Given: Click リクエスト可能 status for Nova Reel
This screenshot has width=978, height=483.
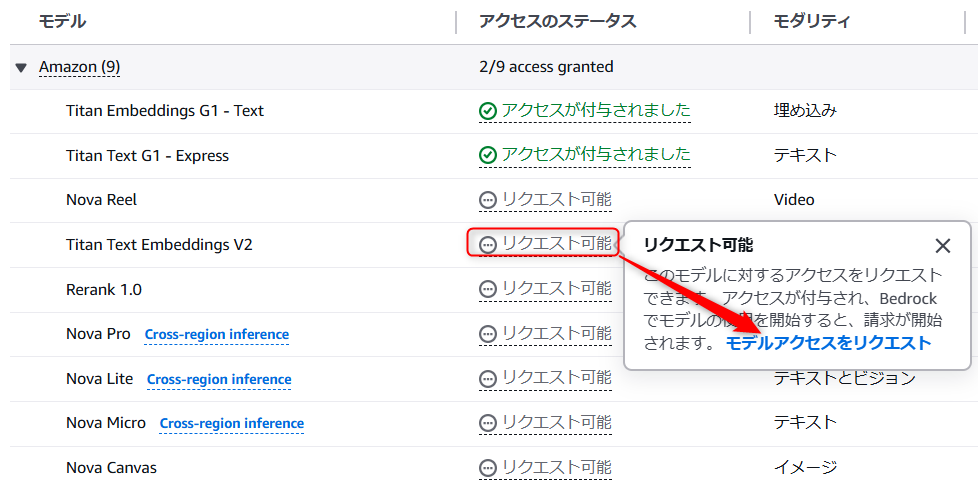Looking at the screenshot, I should click(545, 200).
